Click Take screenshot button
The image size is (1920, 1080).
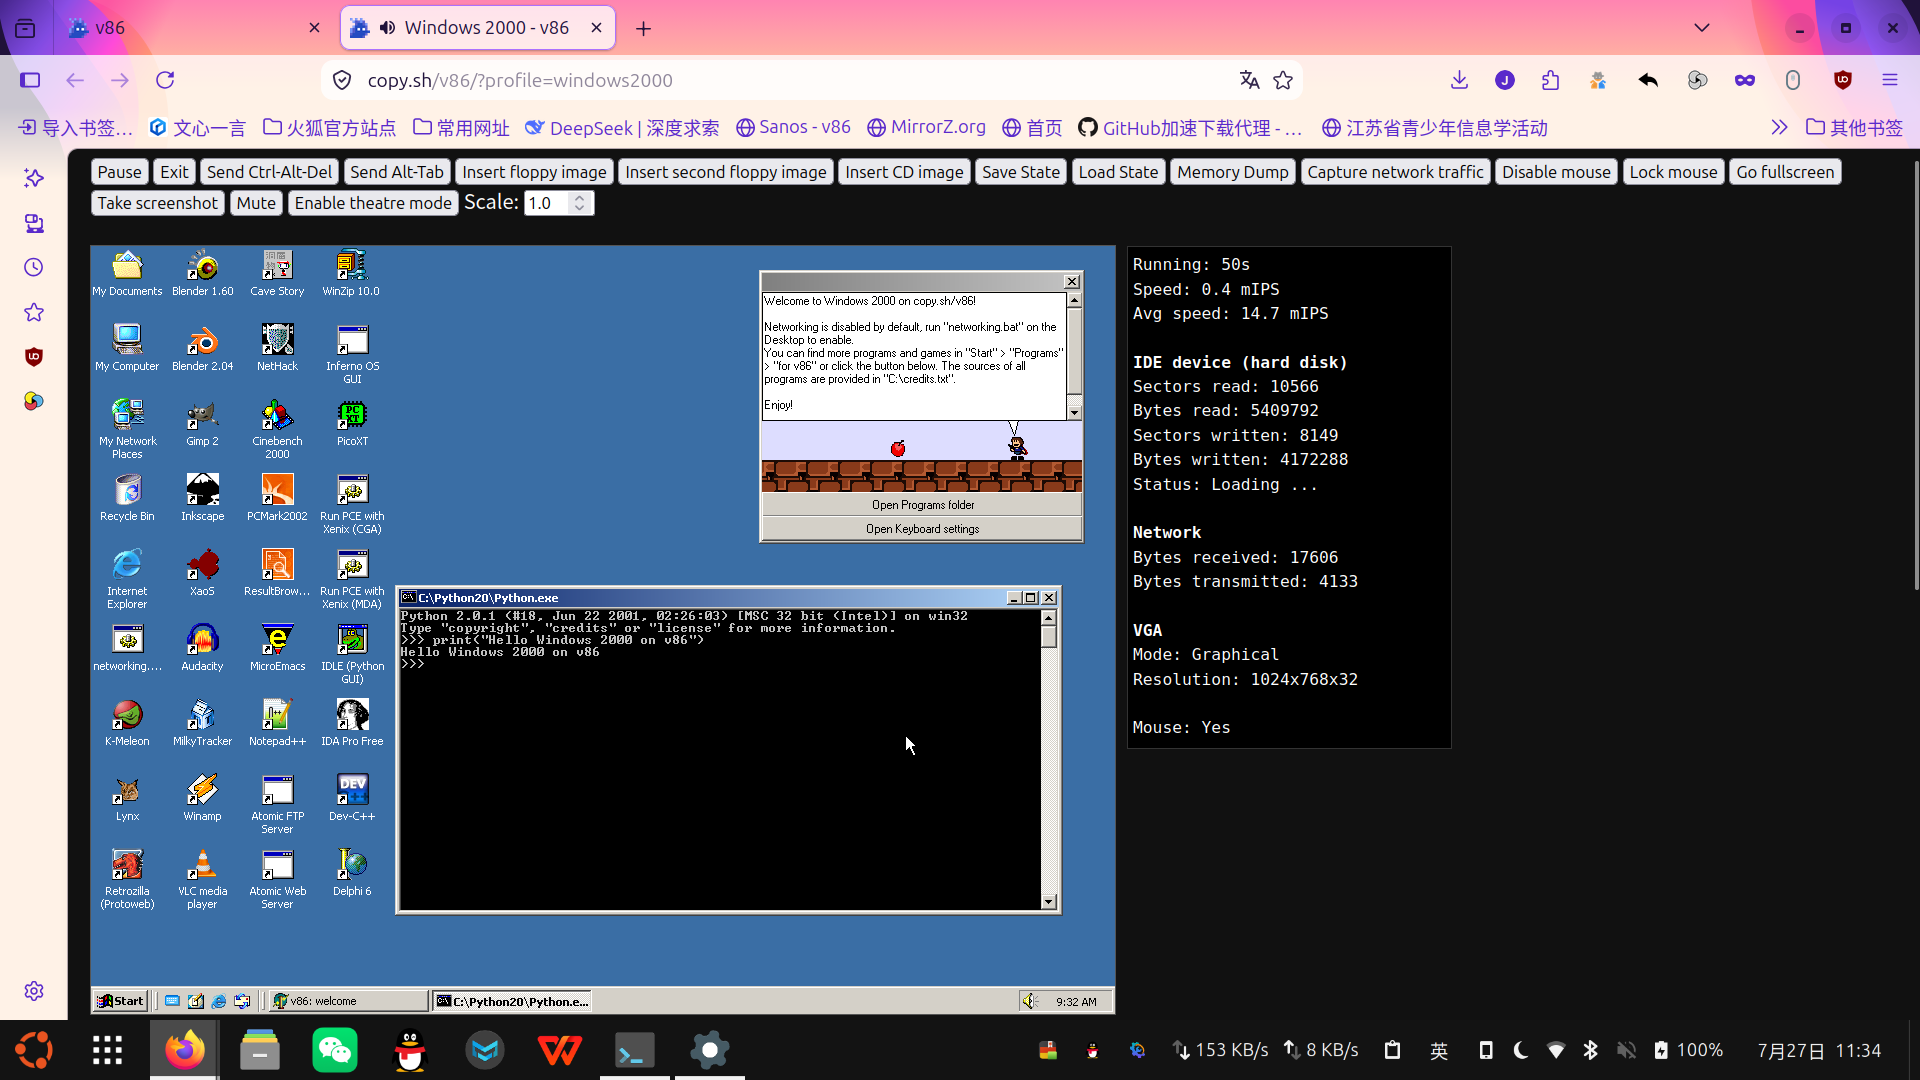[x=157, y=203]
